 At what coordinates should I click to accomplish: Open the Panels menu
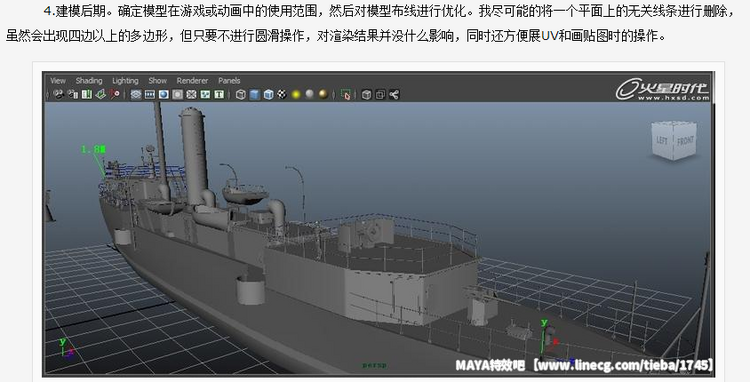[x=229, y=81]
